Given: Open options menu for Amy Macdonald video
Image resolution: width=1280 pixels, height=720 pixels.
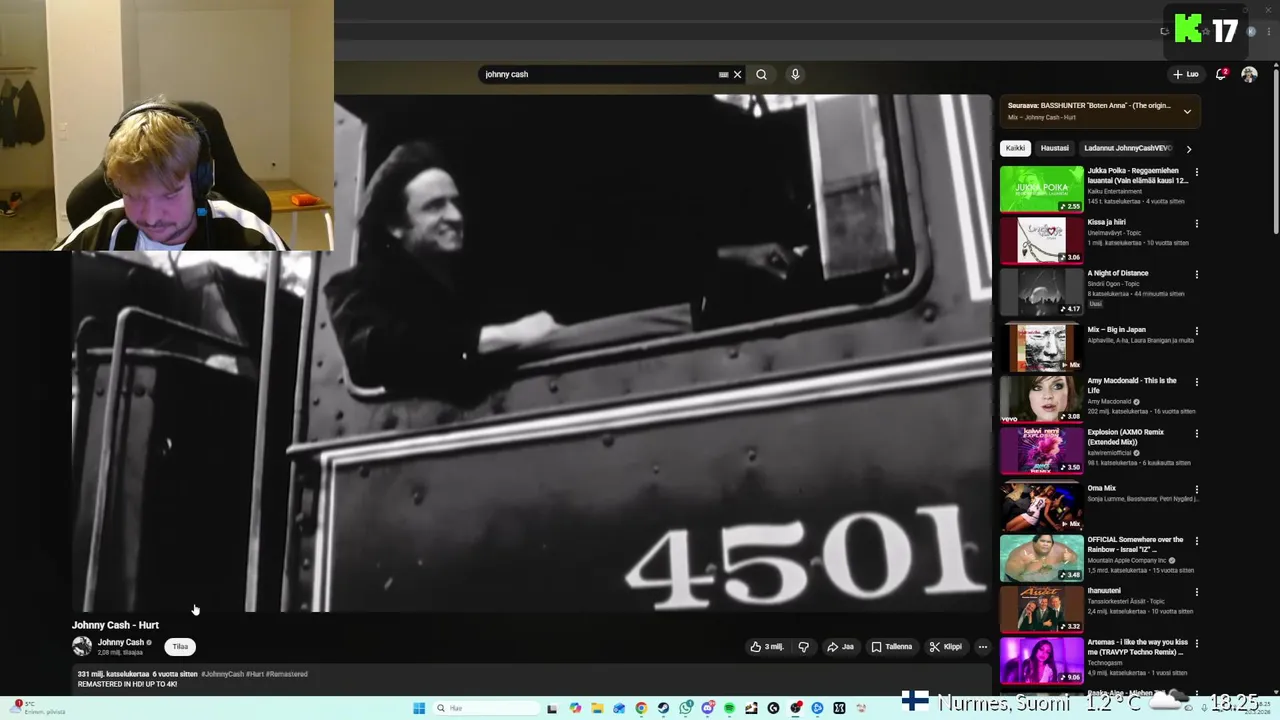Looking at the screenshot, I should pos(1196,382).
